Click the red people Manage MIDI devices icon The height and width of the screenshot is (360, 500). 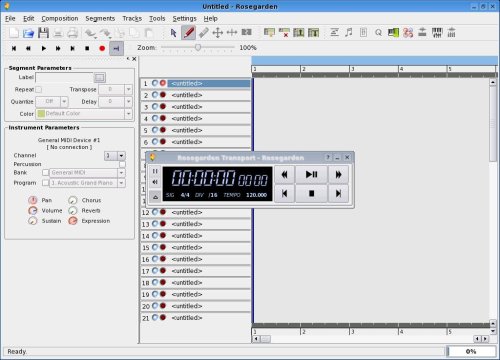tap(408, 33)
